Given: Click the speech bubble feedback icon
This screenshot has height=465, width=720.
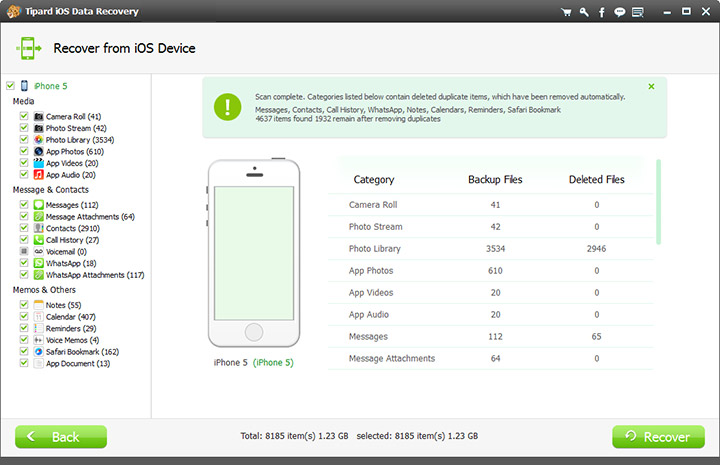Looking at the screenshot, I should [619, 12].
